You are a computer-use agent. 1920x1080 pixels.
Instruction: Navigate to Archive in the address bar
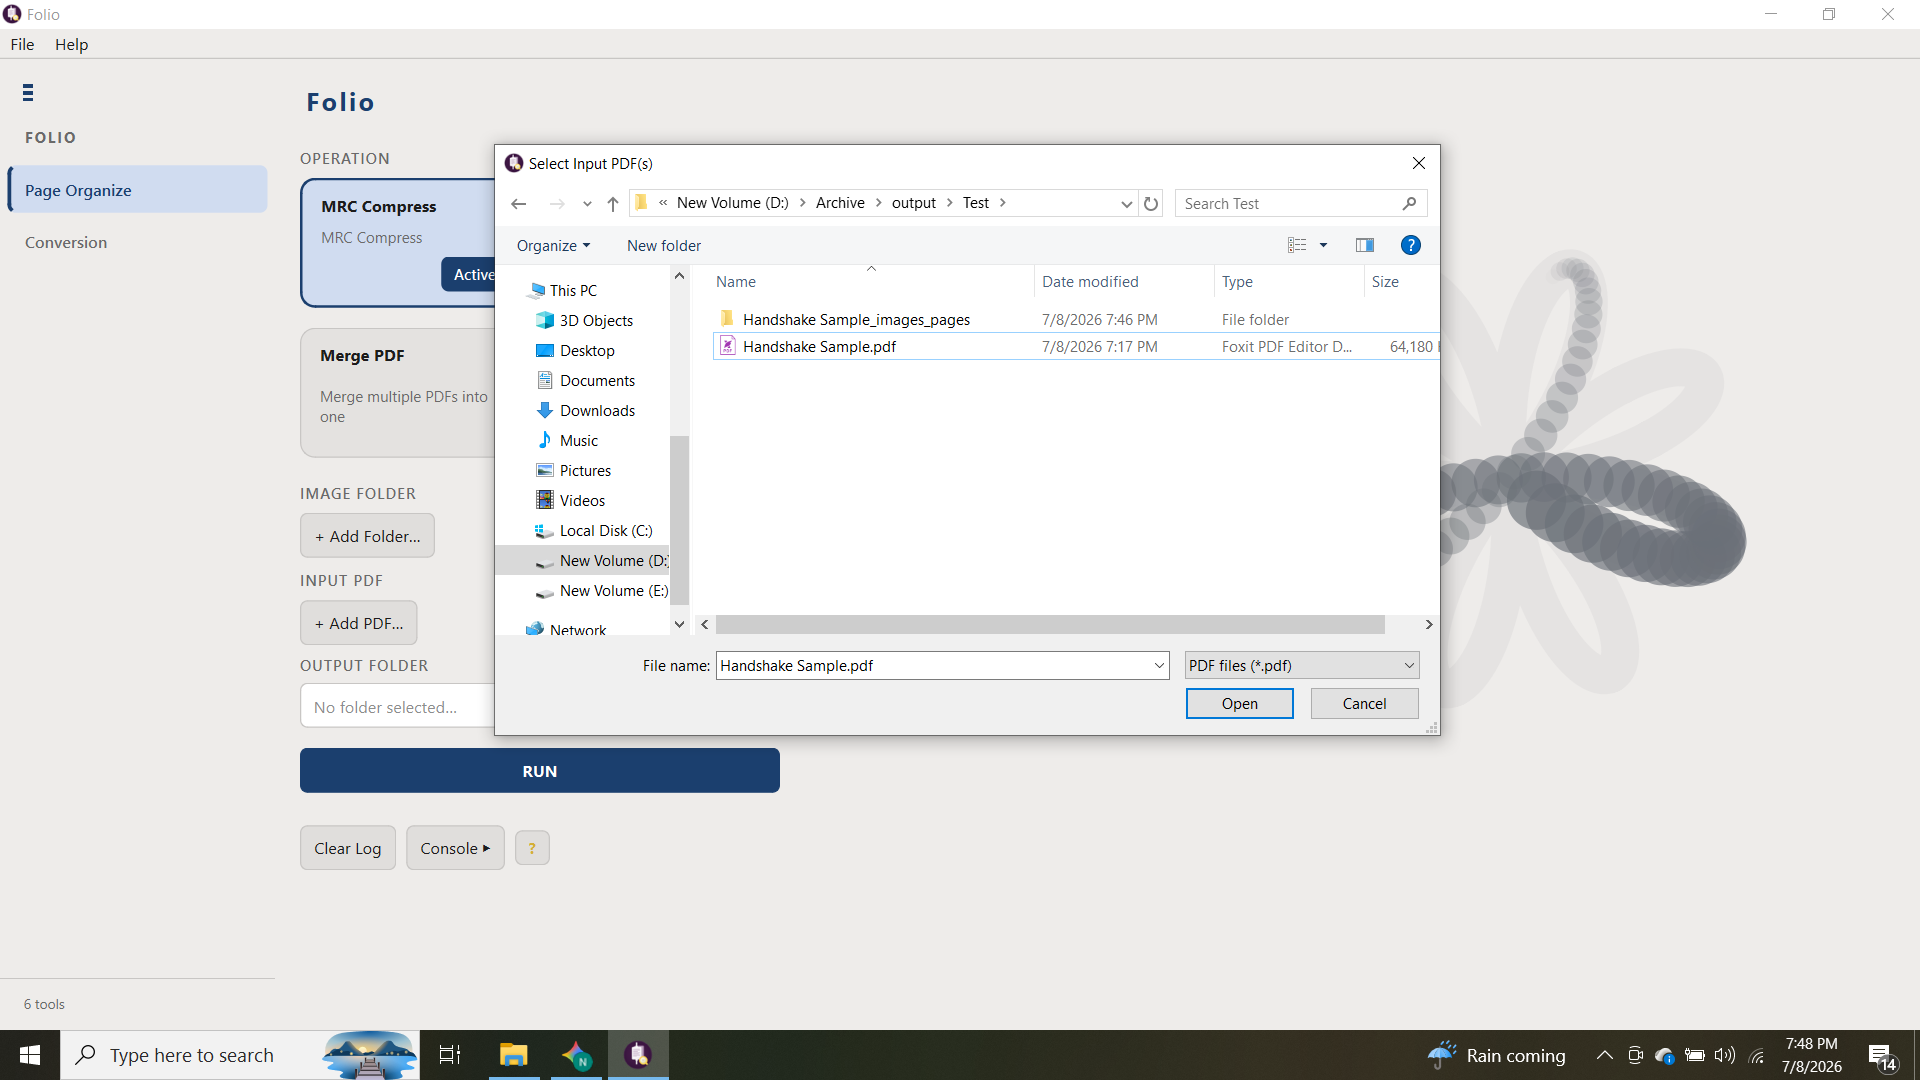point(840,202)
